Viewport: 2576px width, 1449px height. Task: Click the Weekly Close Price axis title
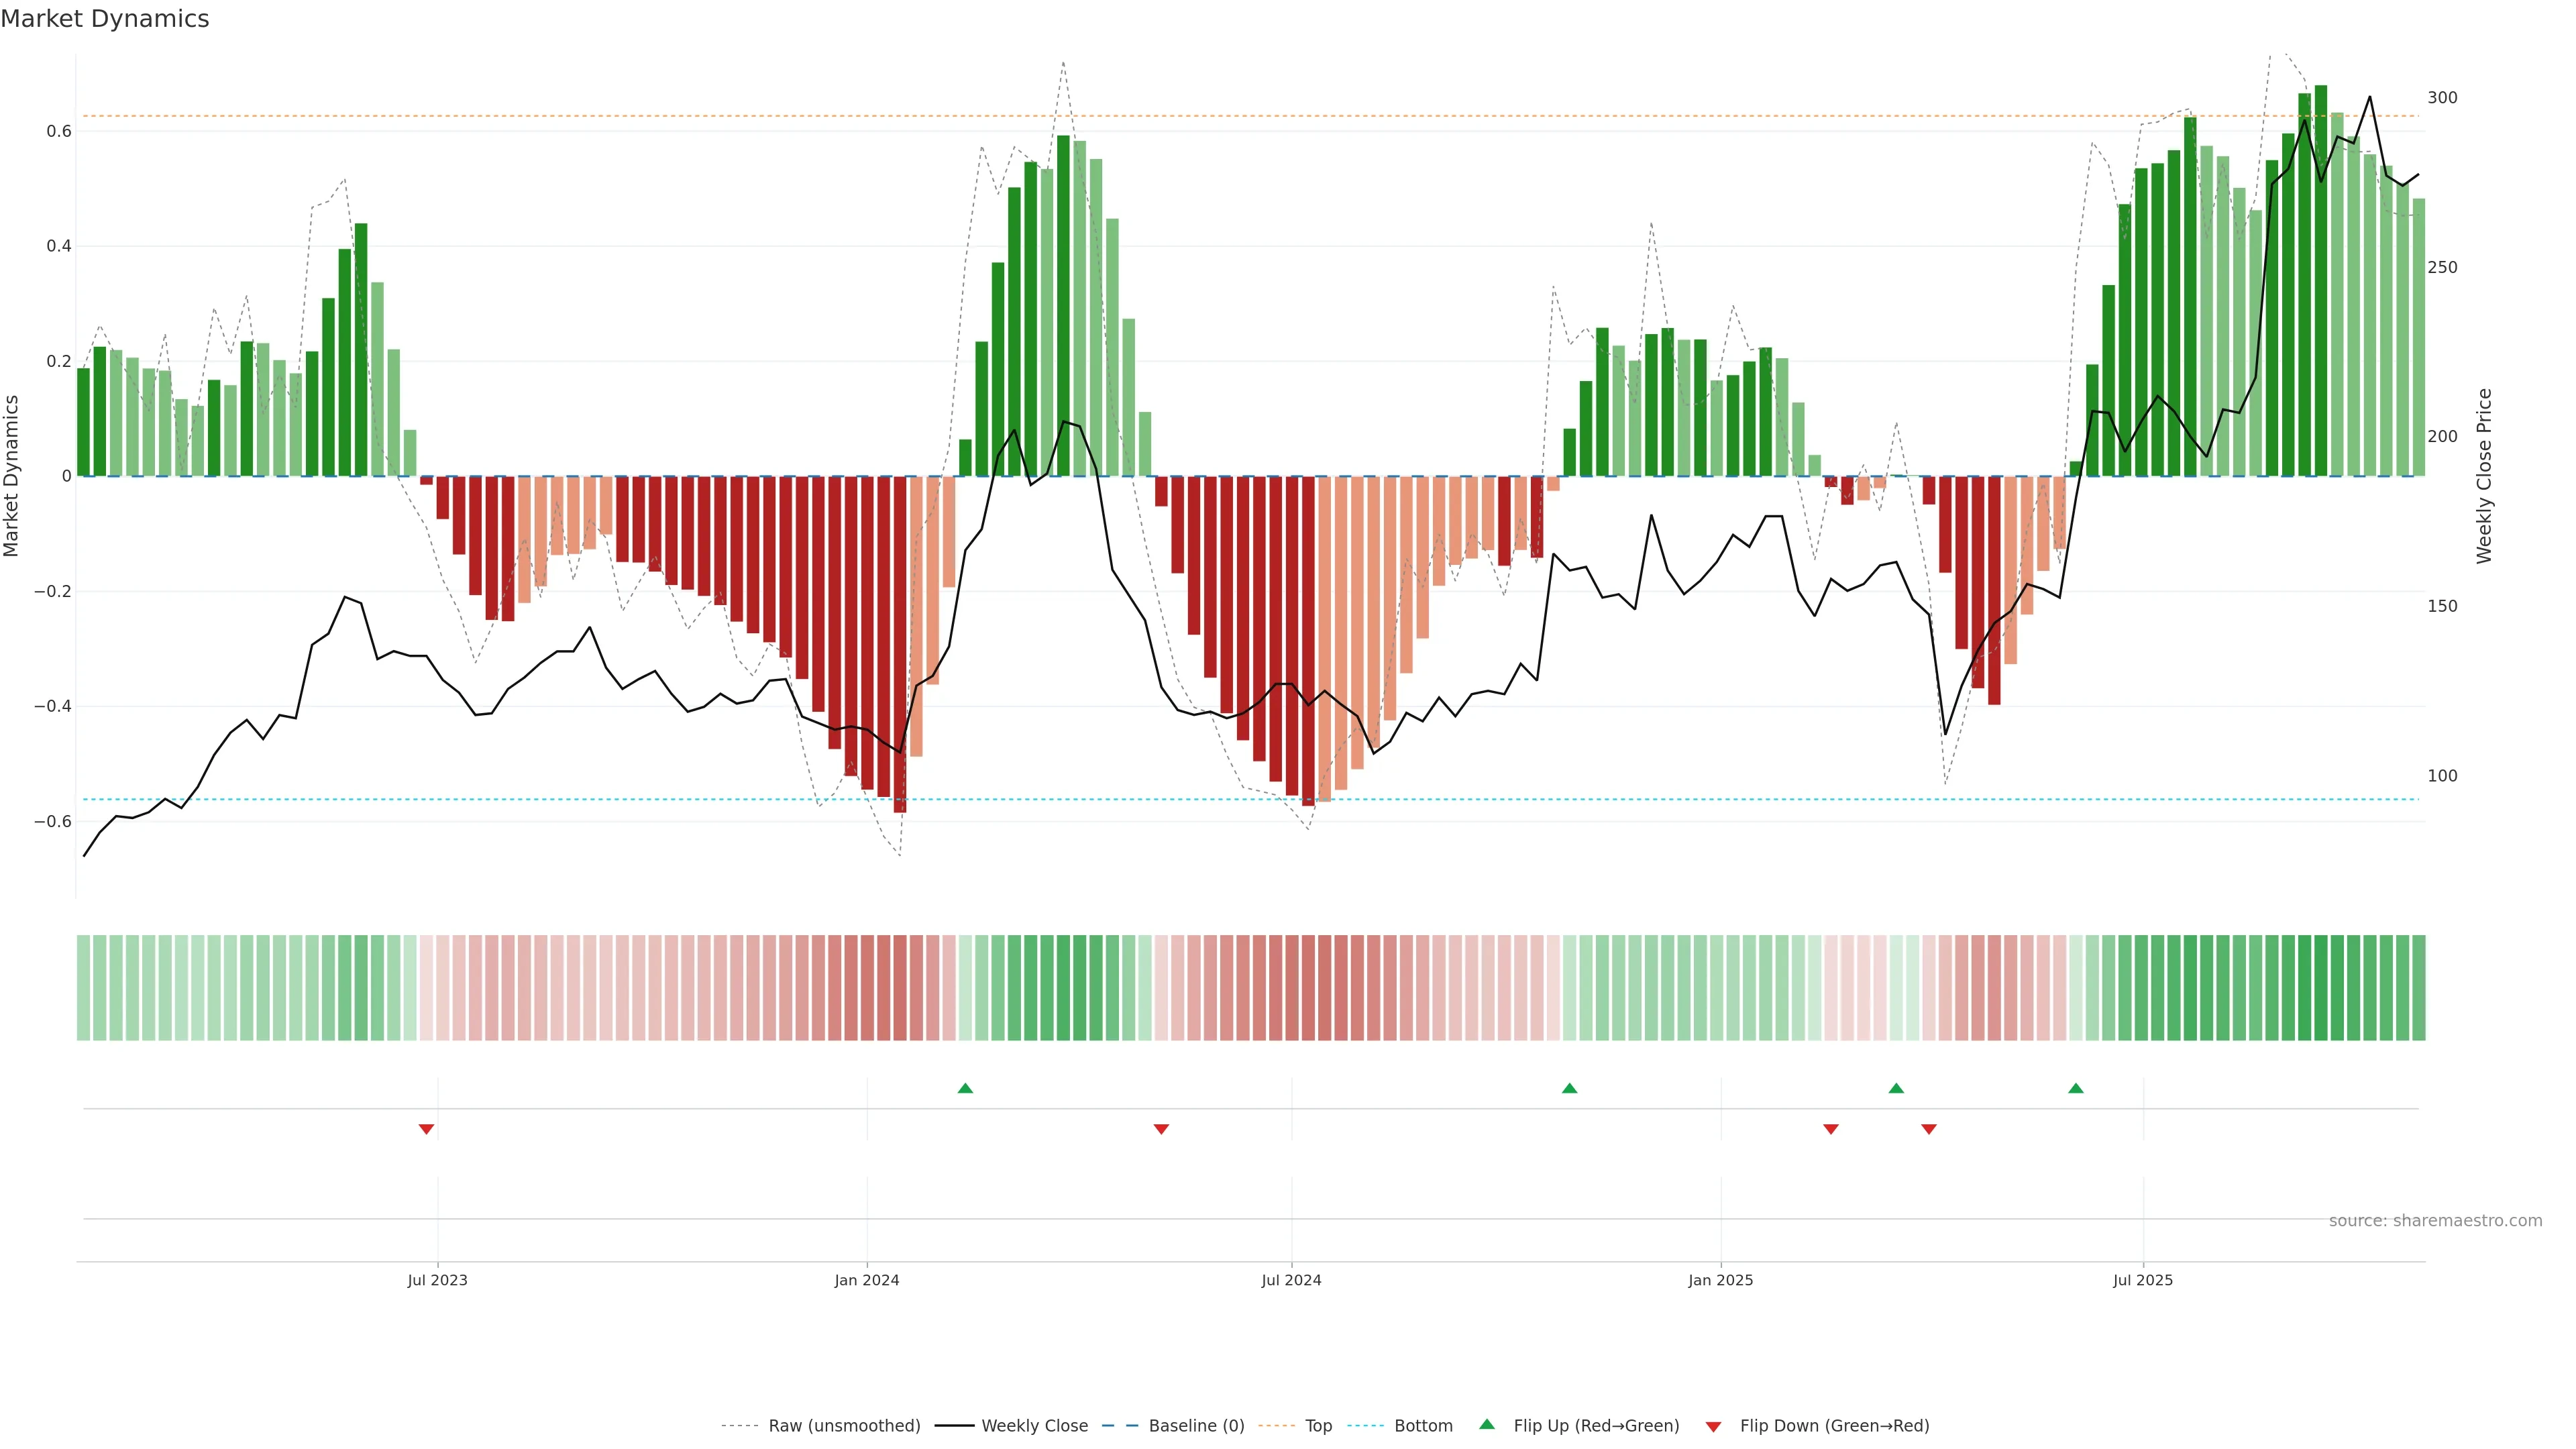coord(2484,476)
